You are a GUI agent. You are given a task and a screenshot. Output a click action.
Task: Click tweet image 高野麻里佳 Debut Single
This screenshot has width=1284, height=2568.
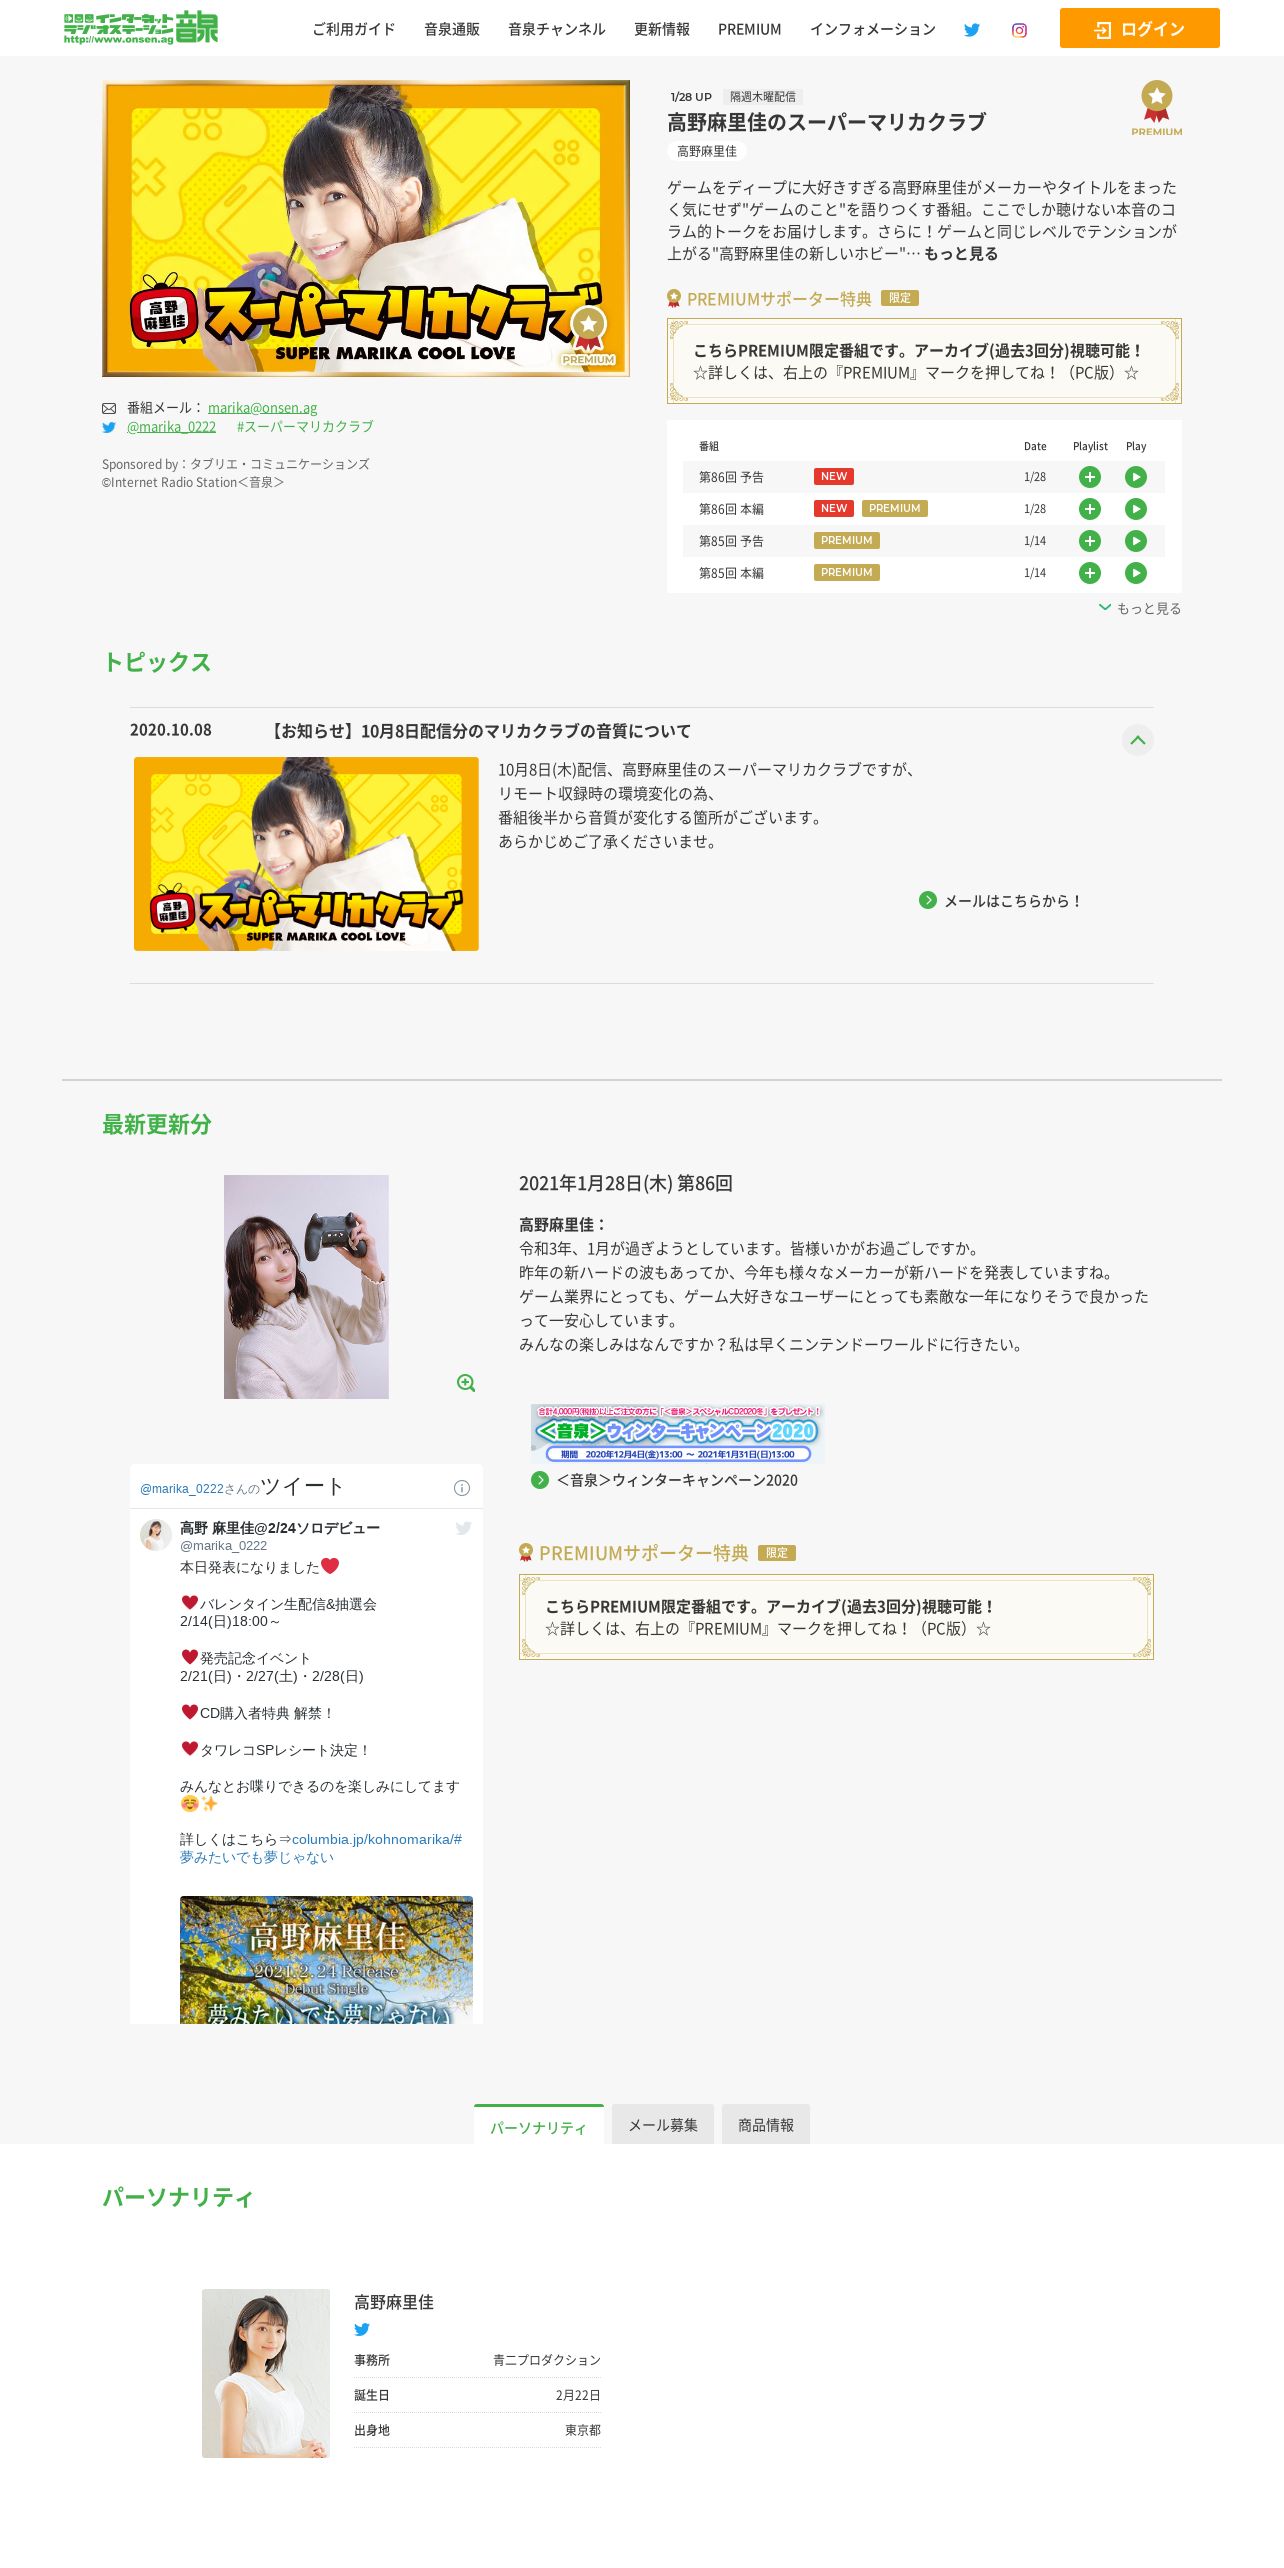(x=326, y=1960)
